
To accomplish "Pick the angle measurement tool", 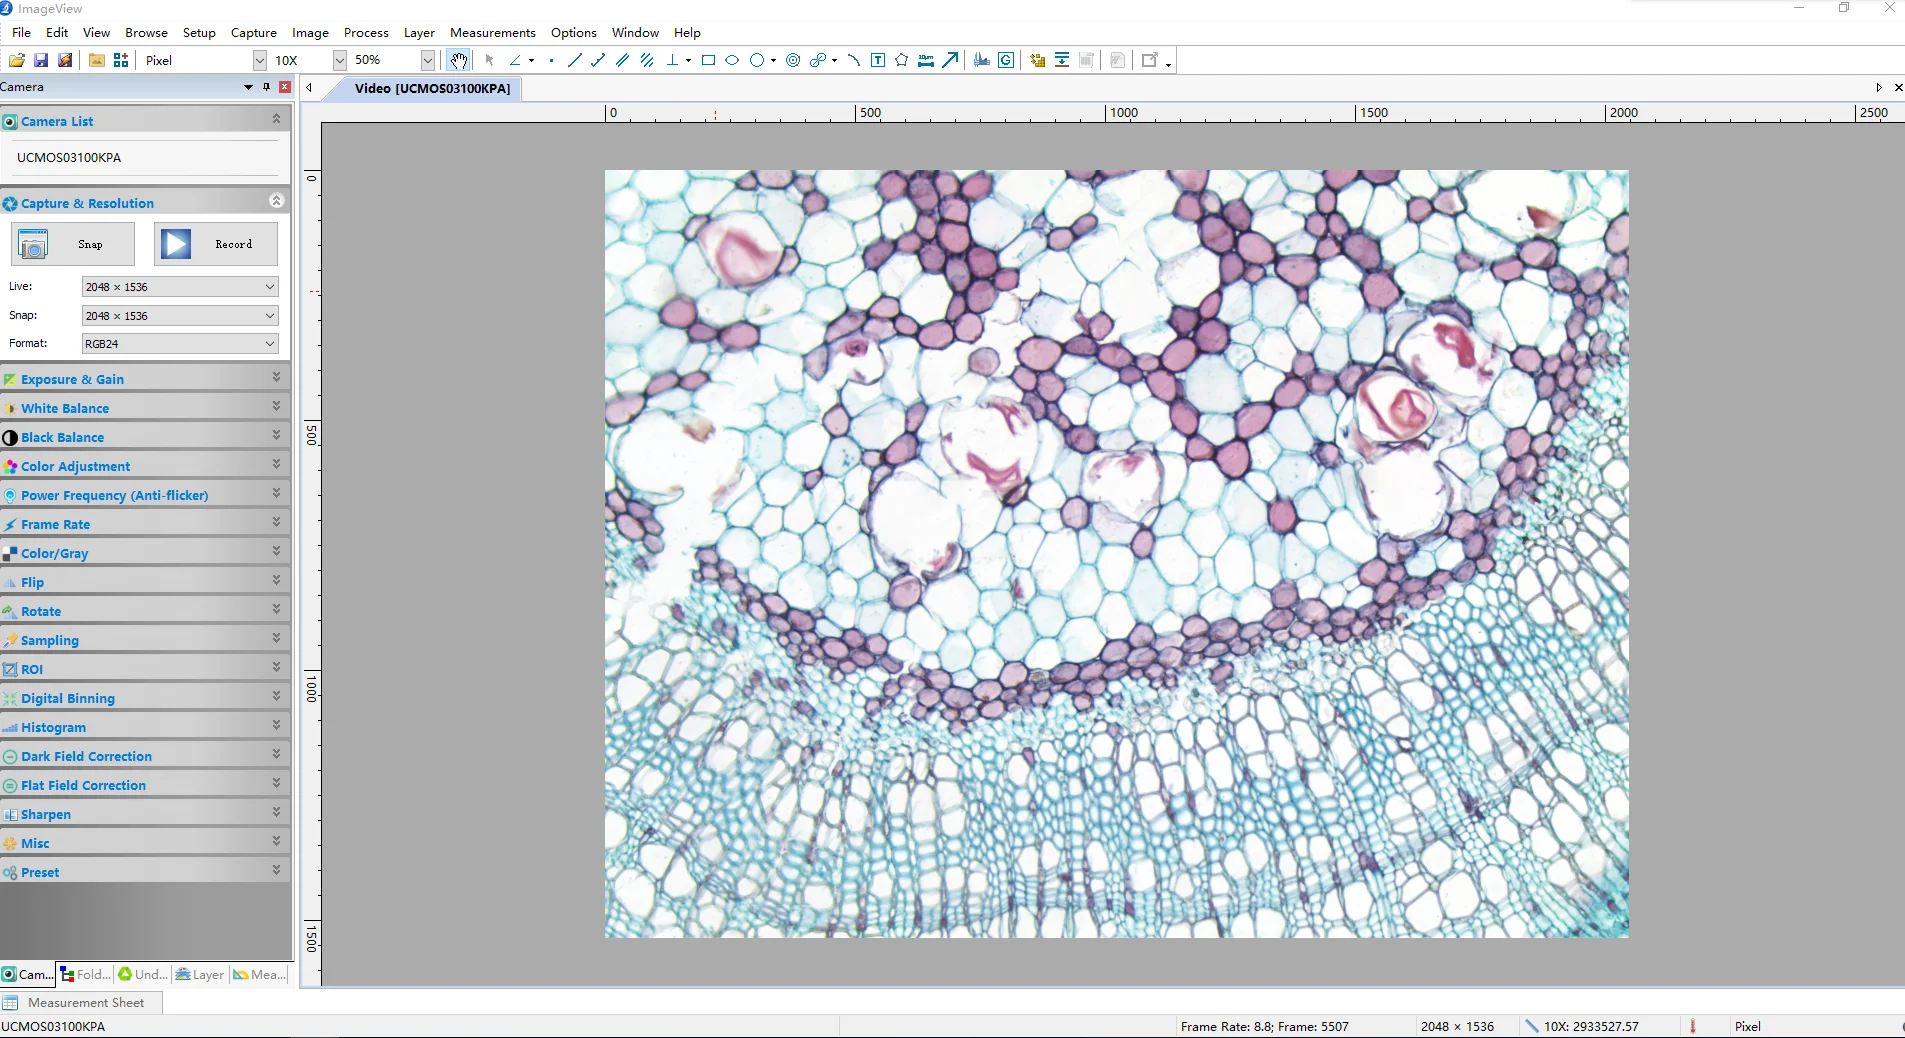I will point(515,60).
